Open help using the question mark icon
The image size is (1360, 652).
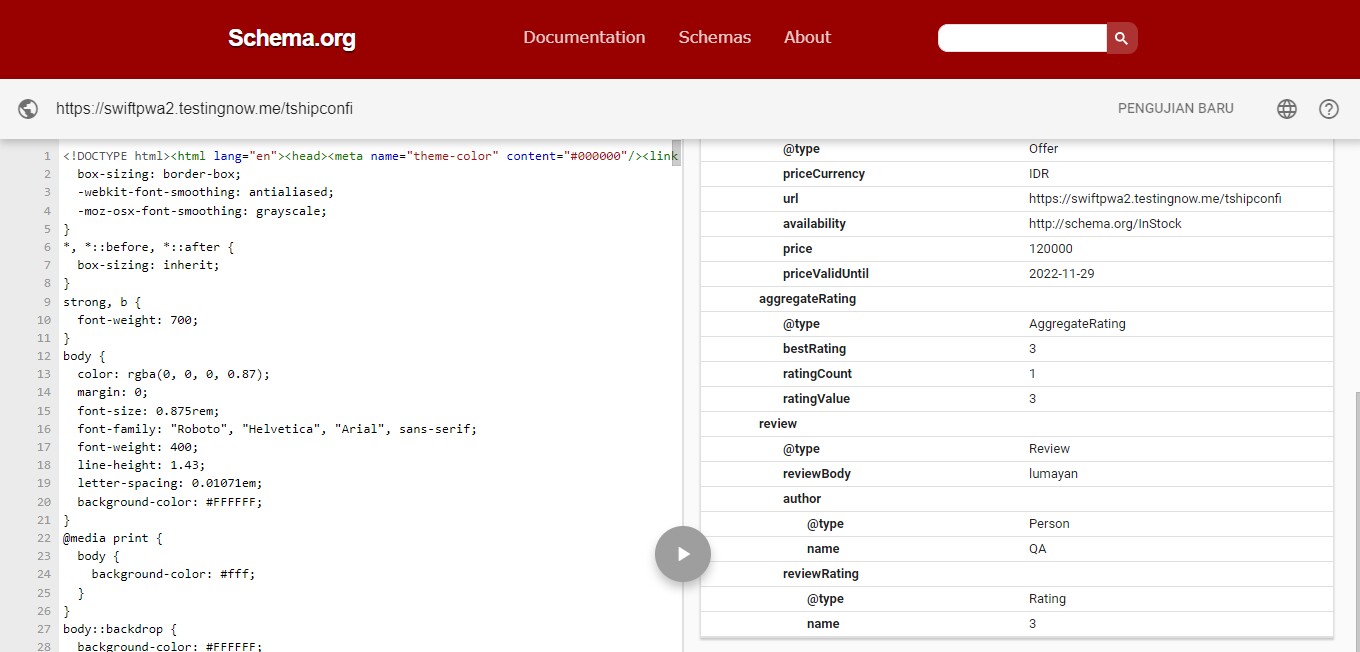[x=1329, y=109]
